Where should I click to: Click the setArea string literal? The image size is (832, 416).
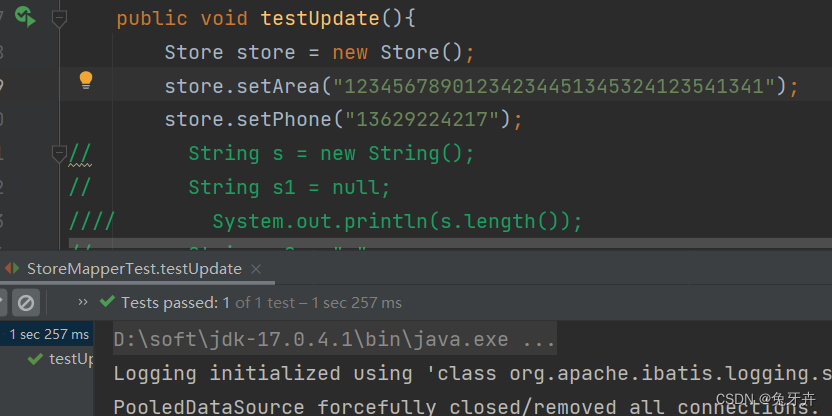pos(555,86)
